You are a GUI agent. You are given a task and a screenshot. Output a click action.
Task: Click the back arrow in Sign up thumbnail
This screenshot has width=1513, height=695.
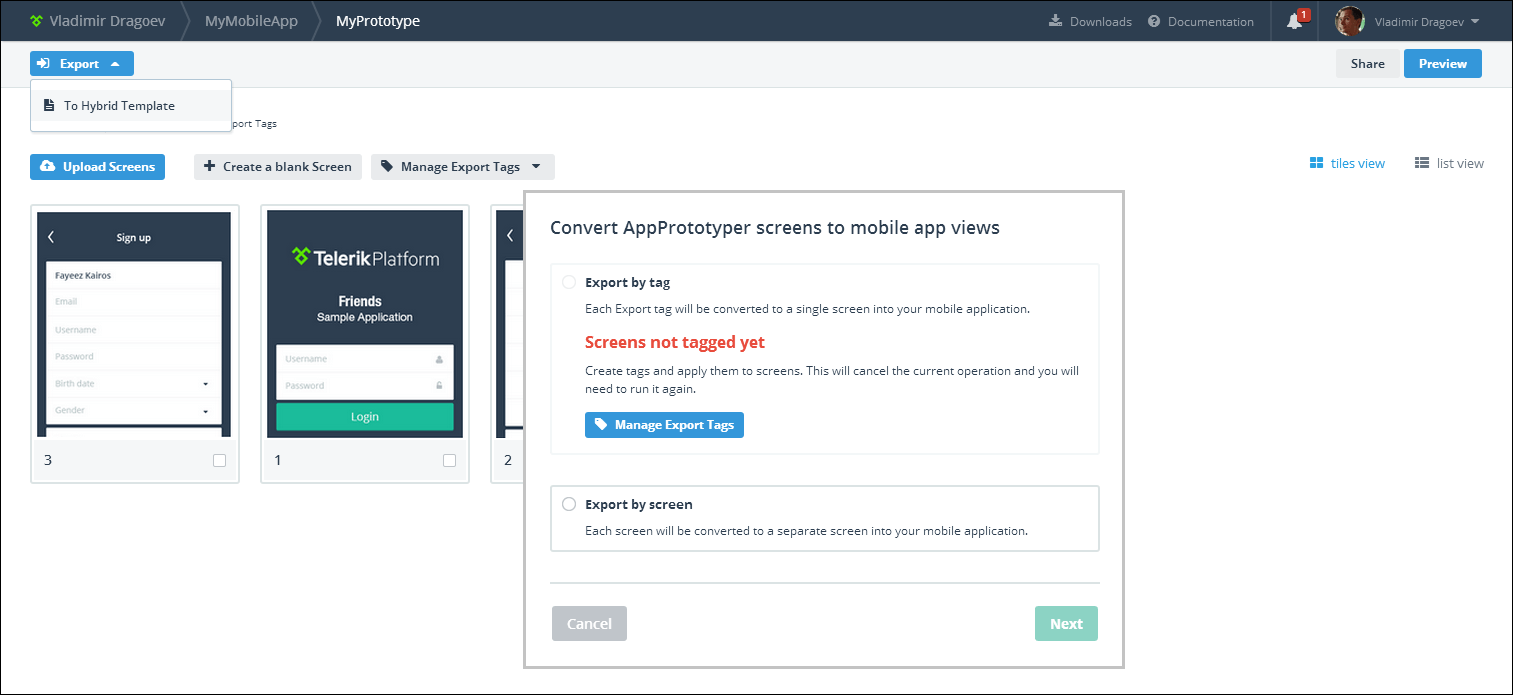click(x=51, y=237)
